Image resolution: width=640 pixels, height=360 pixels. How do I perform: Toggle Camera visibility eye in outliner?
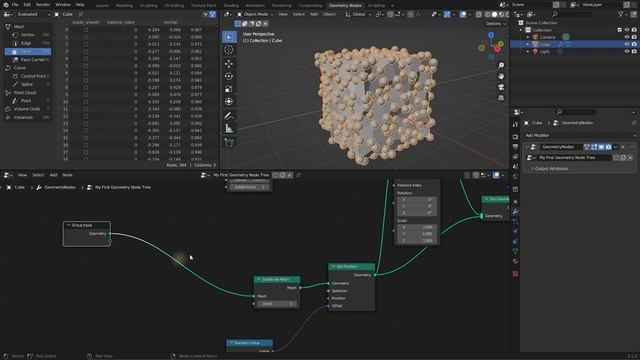(x=627, y=37)
